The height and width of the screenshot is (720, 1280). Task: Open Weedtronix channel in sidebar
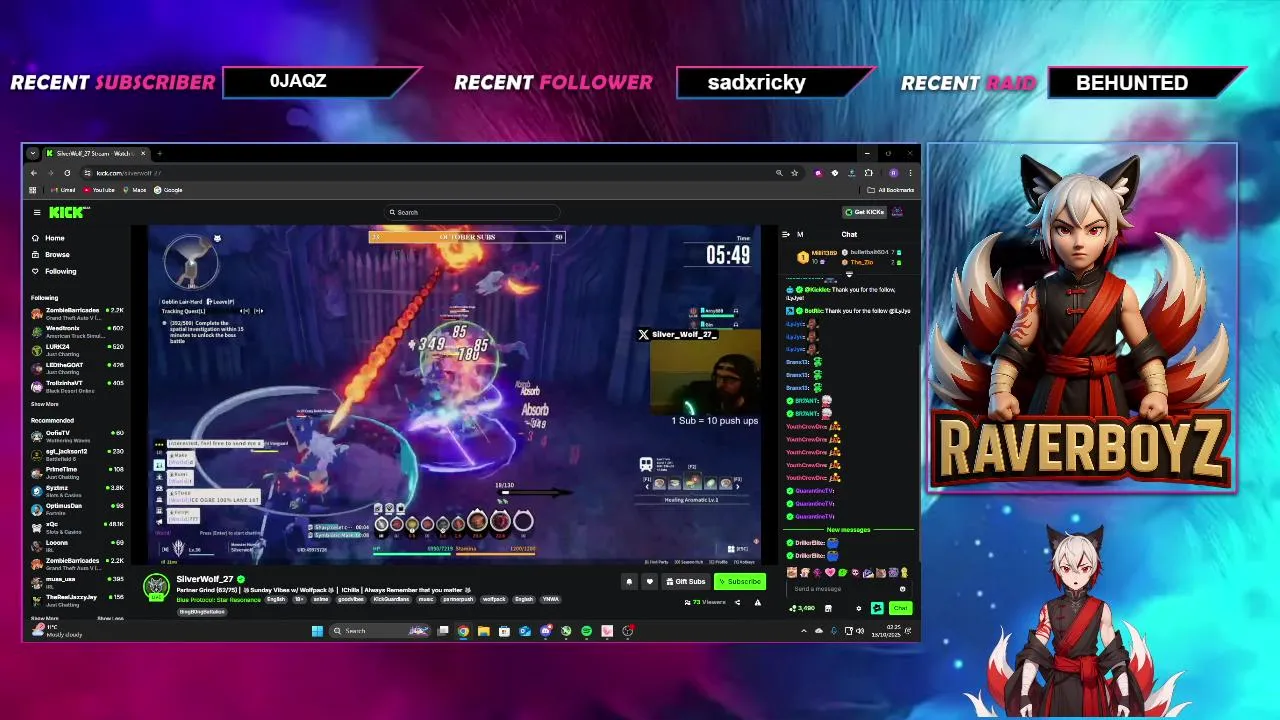[78, 331]
